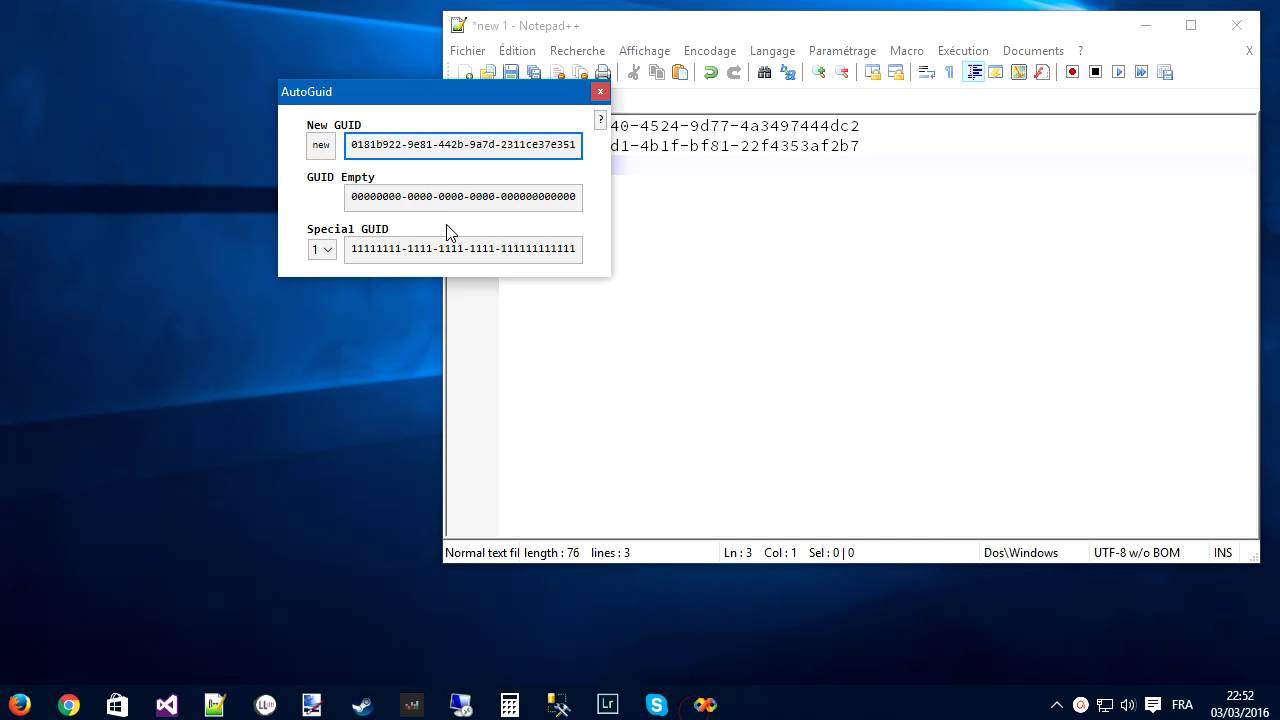The image size is (1280, 720).
Task: Play back the recorded macro
Action: point(1118,72)
